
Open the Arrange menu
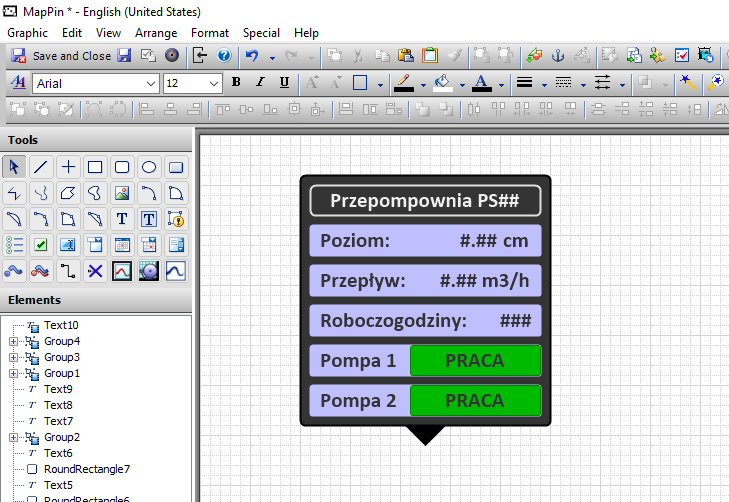pyautogui.click(x=156, y=33)
